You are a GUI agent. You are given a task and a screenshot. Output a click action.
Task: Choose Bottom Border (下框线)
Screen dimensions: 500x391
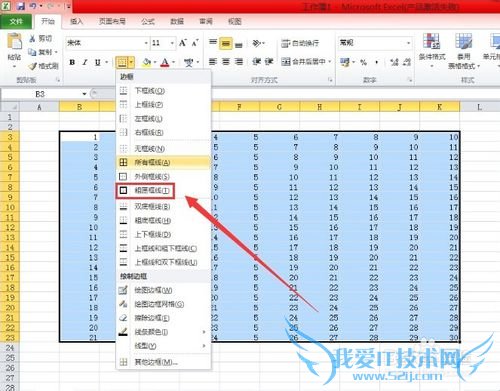tap(163, 91)
